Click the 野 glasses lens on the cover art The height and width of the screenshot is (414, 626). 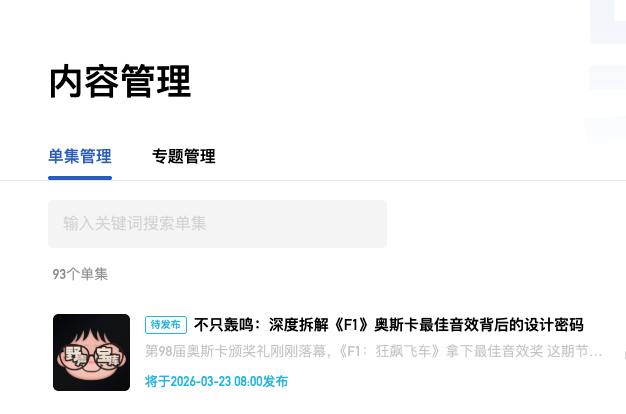pos(75,357)
